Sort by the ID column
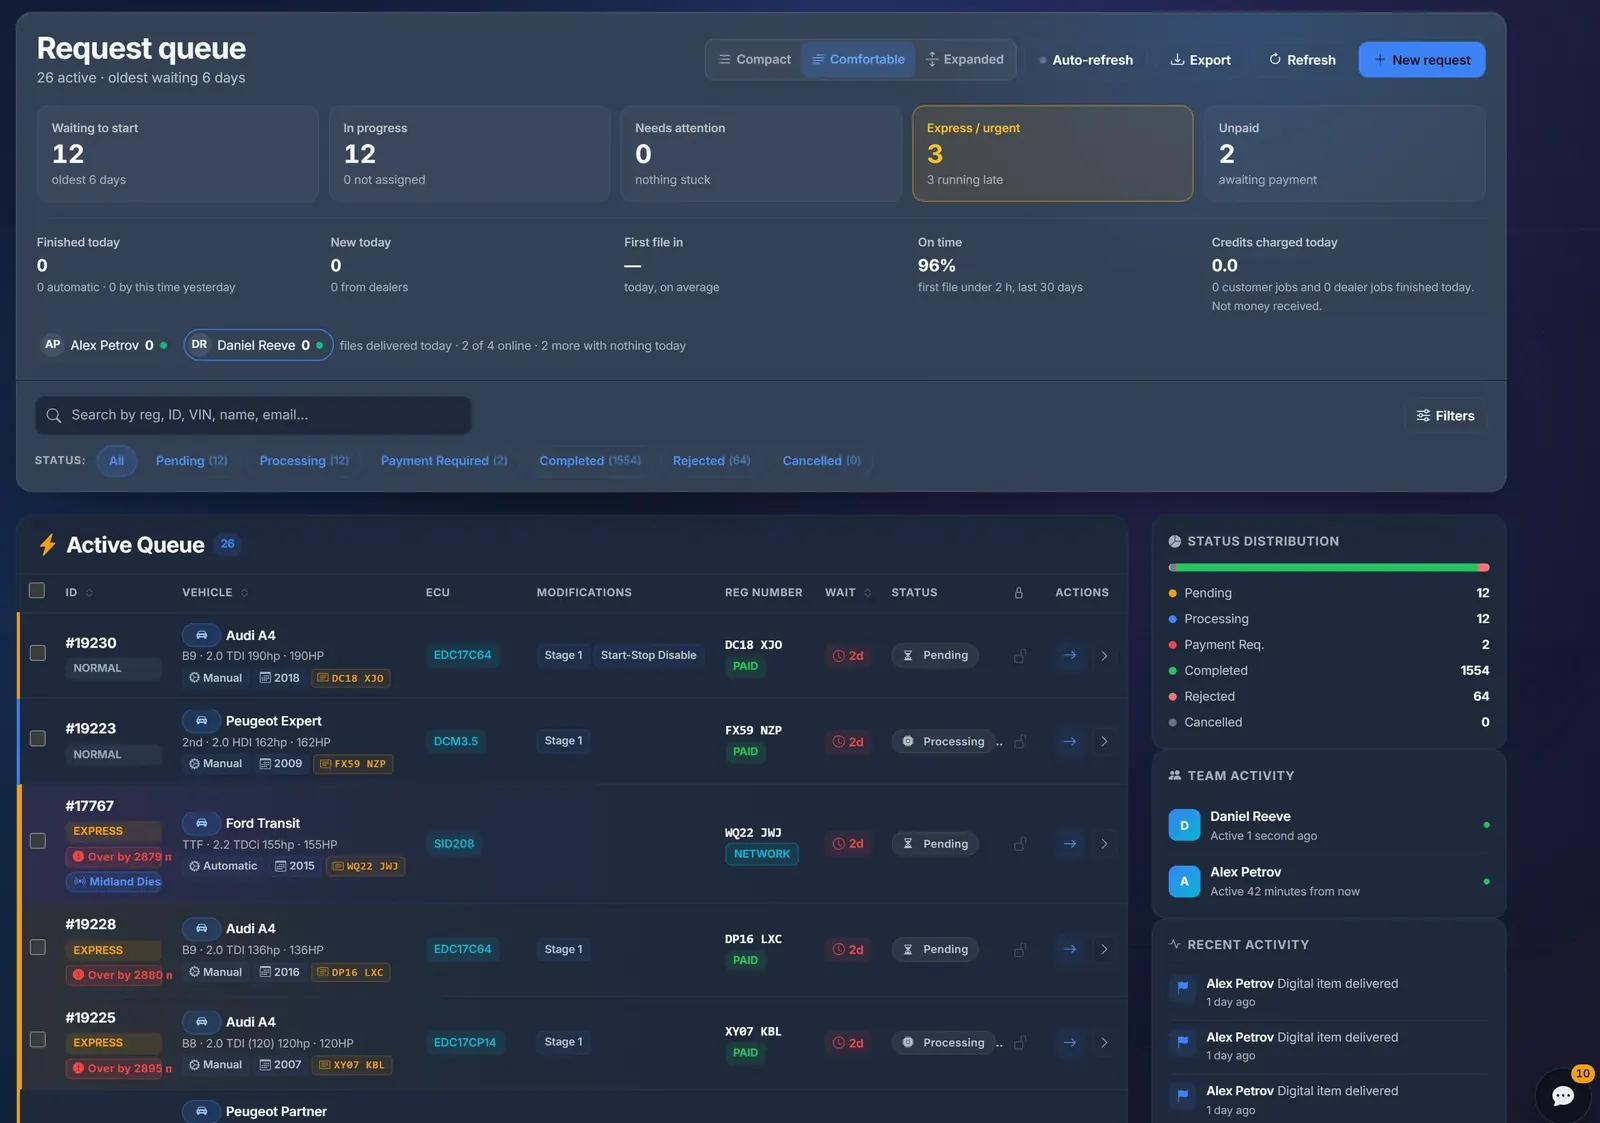 click(x=79, y=593)
